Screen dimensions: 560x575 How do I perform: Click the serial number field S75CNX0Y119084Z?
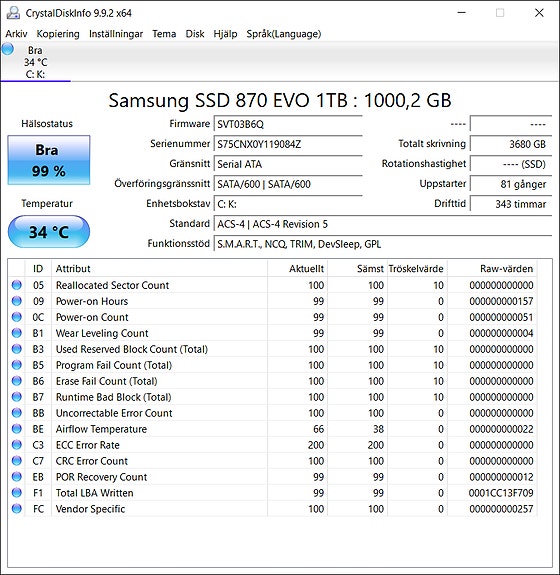[x=288, y=144]
